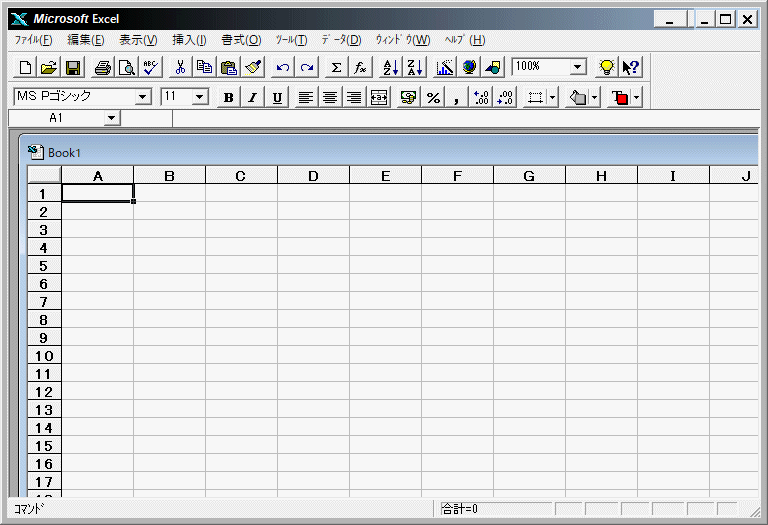Open the 表示(V) menu

tap(138, 40)
